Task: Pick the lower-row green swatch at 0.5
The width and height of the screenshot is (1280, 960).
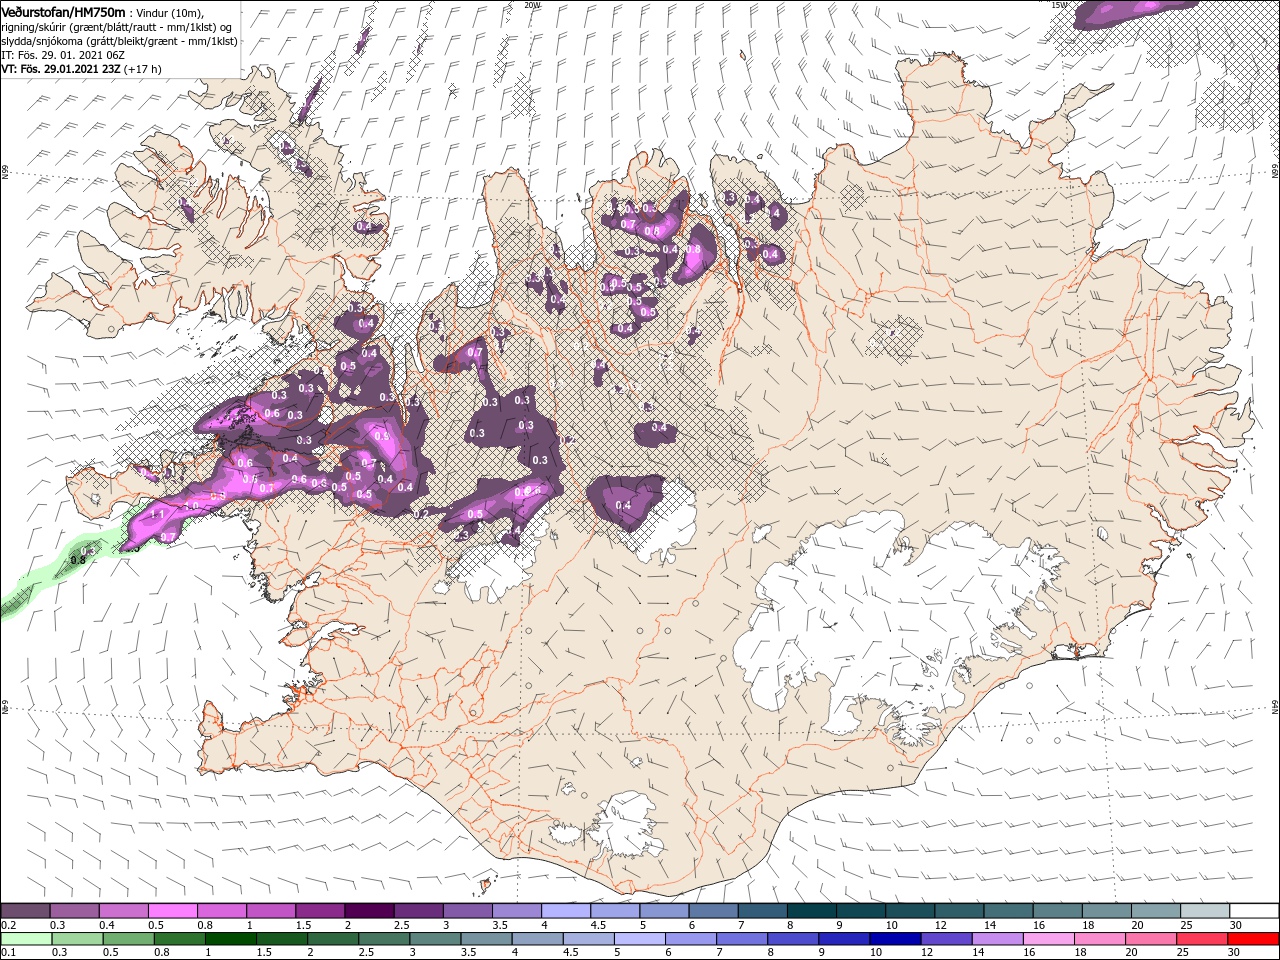Action: pos(128,939)
